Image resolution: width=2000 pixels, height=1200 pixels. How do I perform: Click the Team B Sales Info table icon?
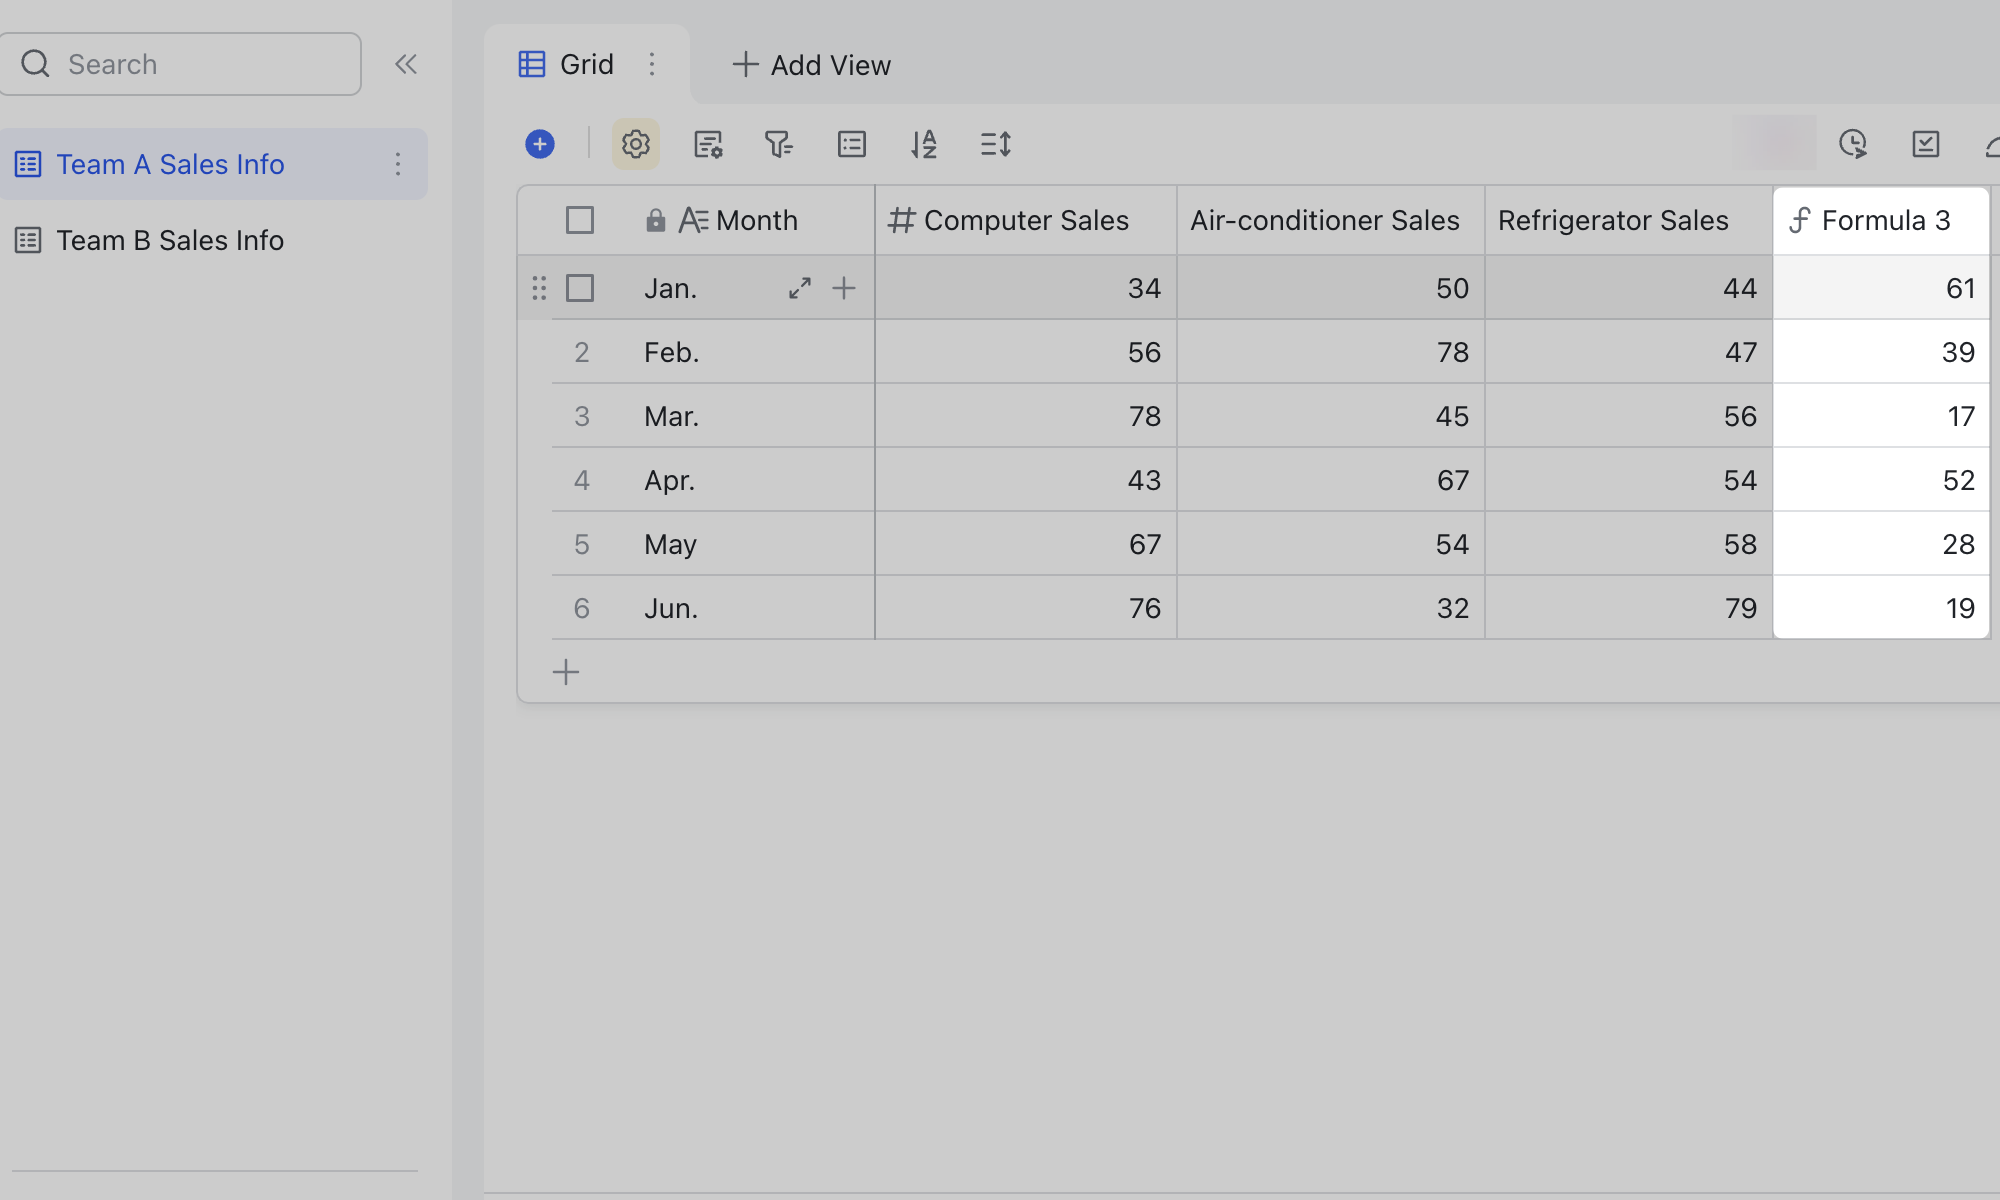coord(28,240)
